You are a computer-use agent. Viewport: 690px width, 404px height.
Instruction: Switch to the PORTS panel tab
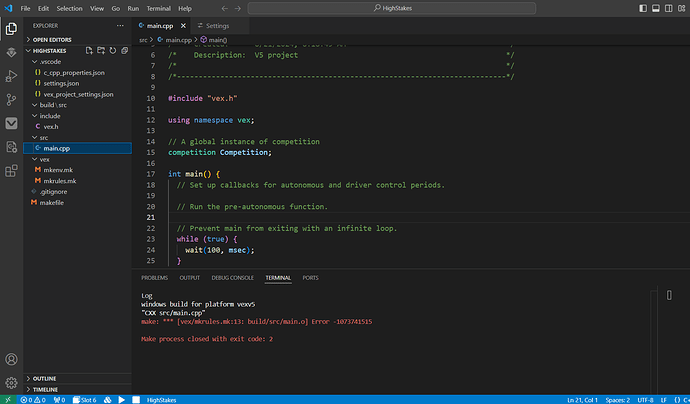tap(310, 278)
